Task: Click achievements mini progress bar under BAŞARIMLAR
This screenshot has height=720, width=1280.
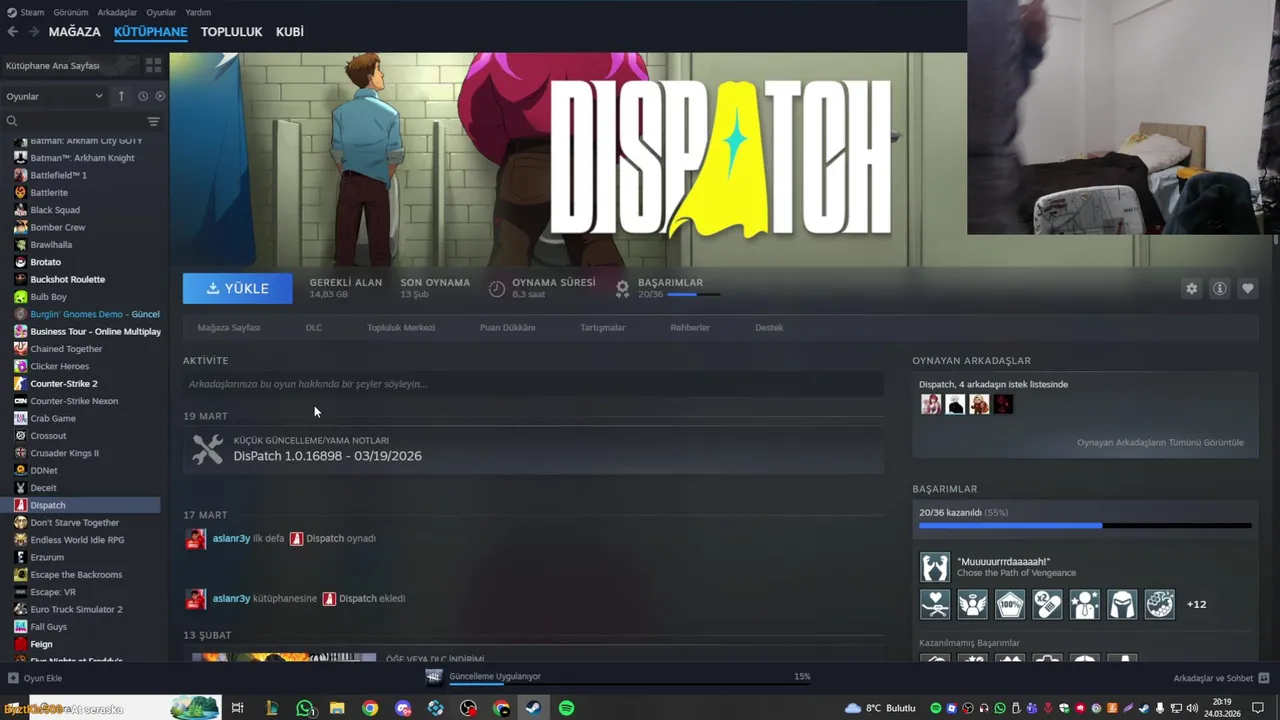Action: (693, 294)
